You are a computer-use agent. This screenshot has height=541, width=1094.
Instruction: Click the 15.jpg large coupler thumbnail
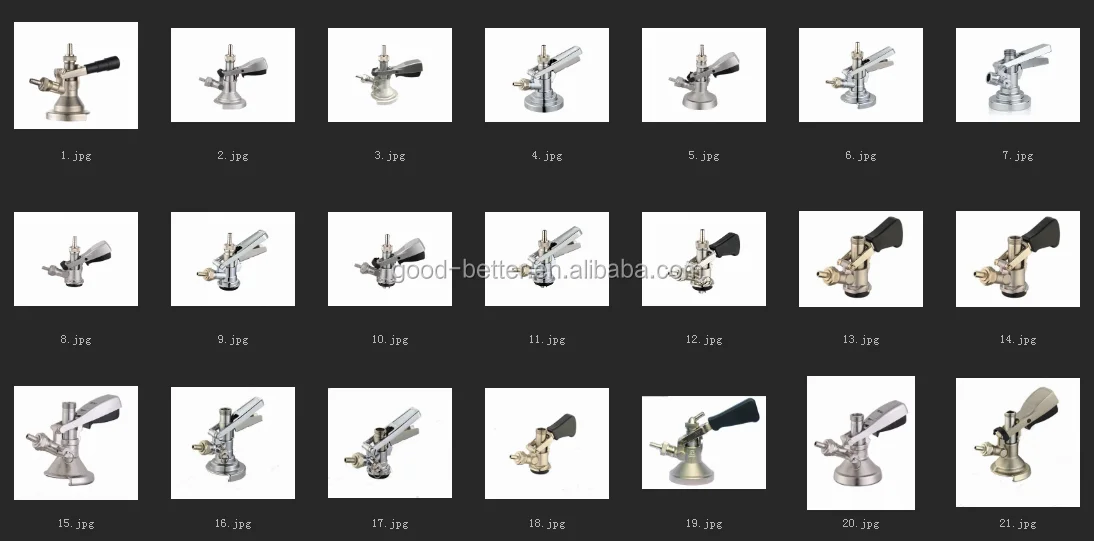[76, 443]
